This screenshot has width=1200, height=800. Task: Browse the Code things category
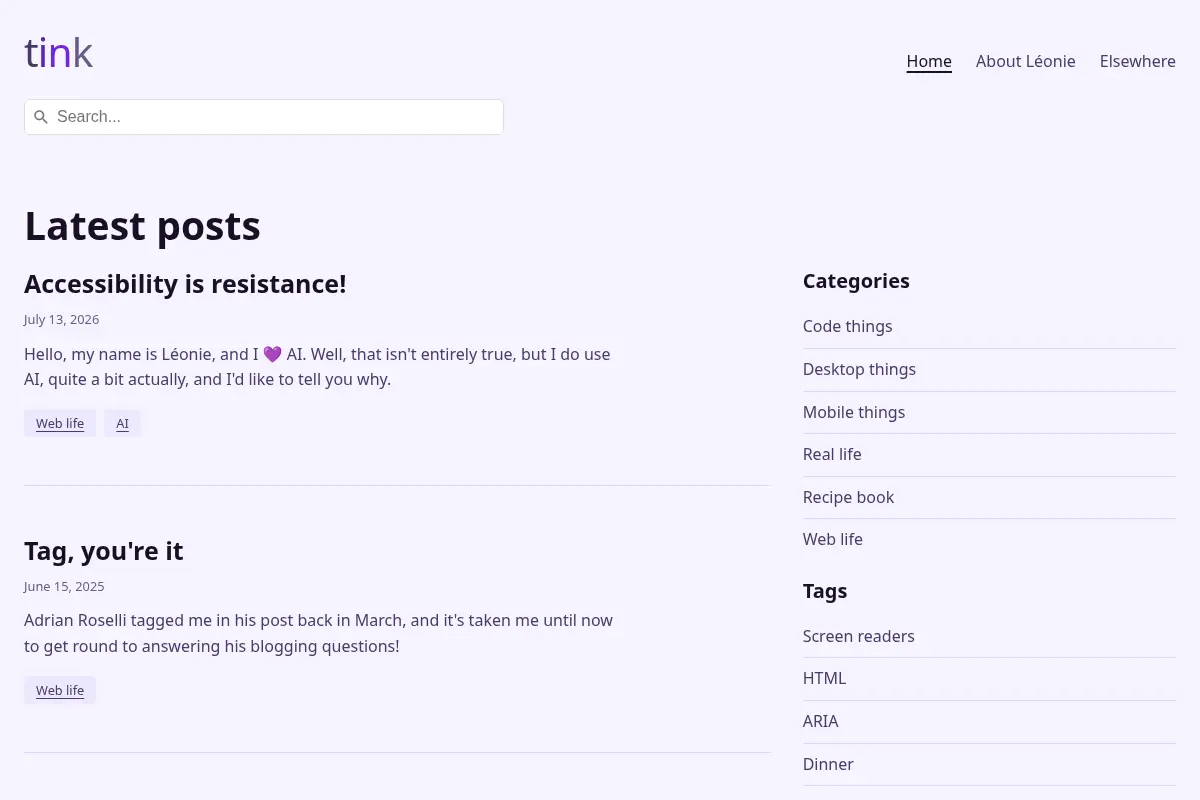[x=848, y=326]
